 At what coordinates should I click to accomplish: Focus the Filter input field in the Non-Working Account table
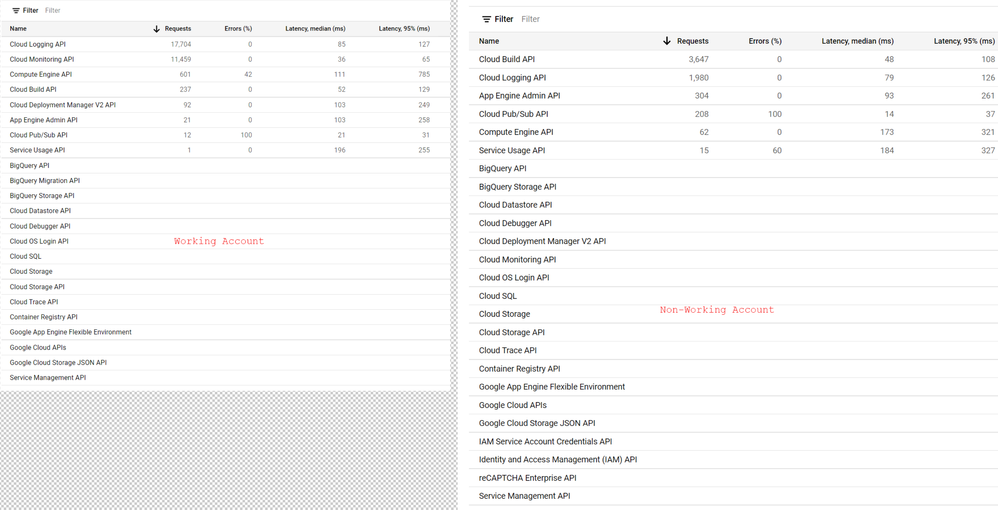[531, 19]
